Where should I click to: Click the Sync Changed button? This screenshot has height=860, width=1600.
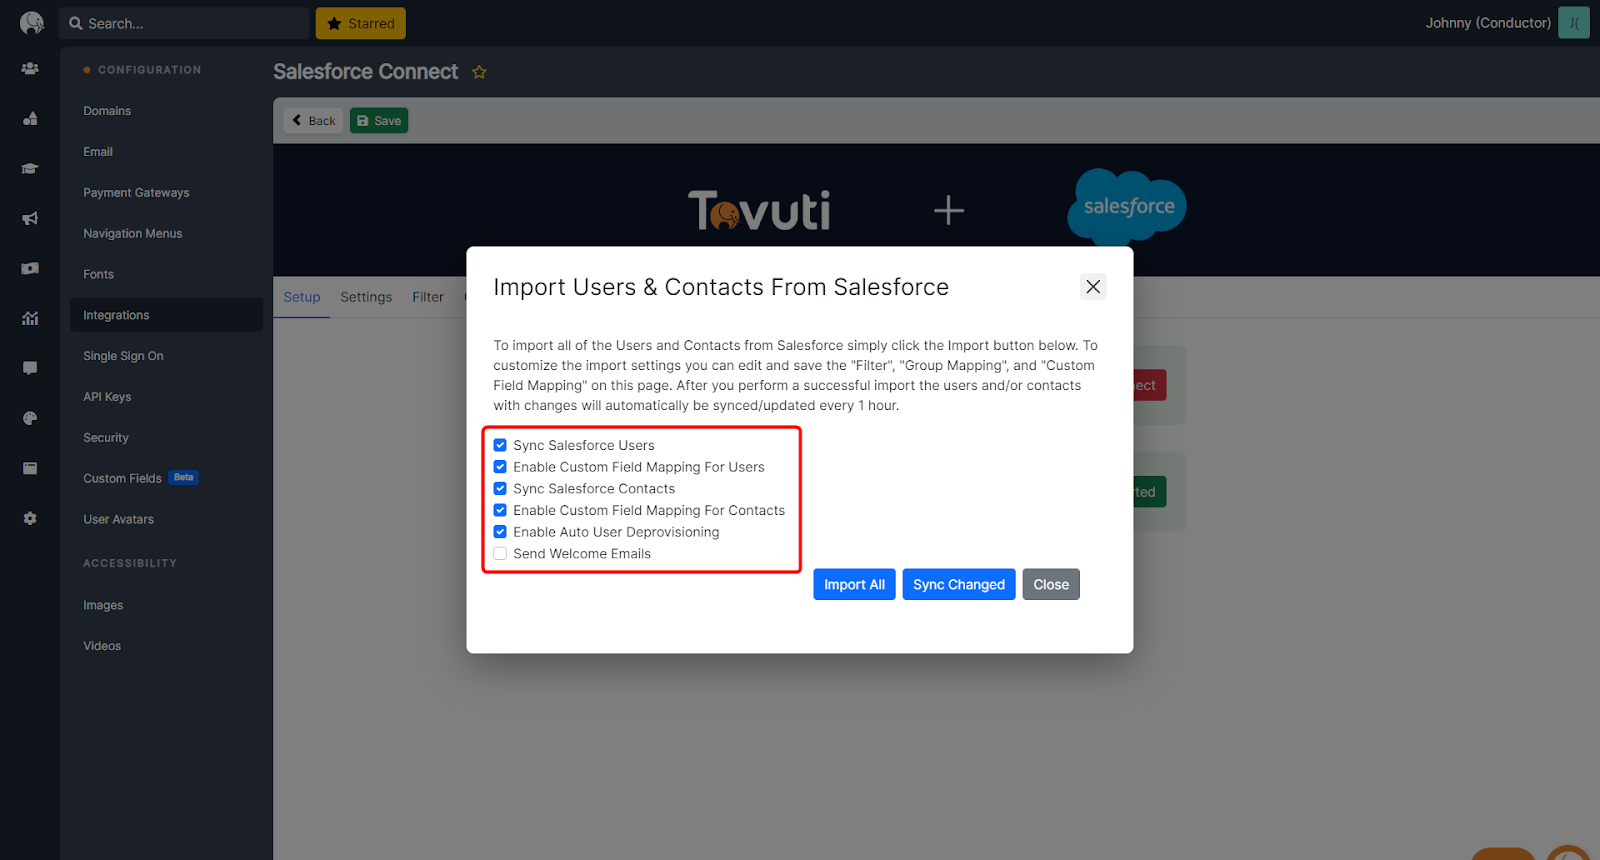coord(959,584)
